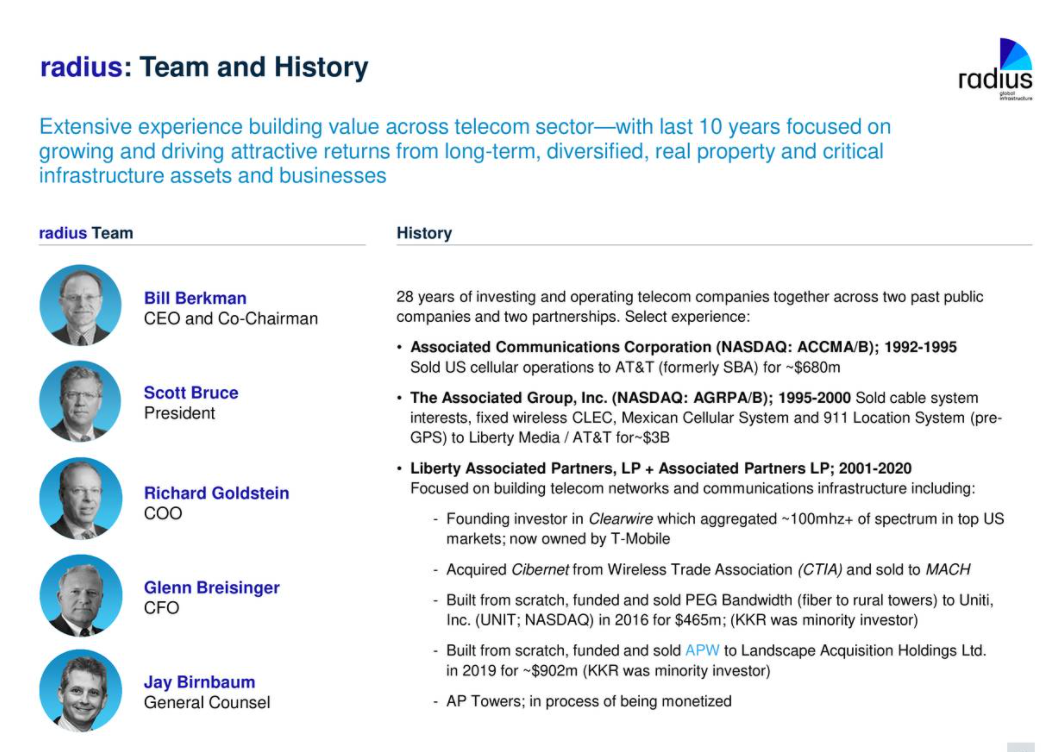The height and width of the screenshot is (752, 1044).
Task: Click the name Scott Bruce
Action: [191, 392]
